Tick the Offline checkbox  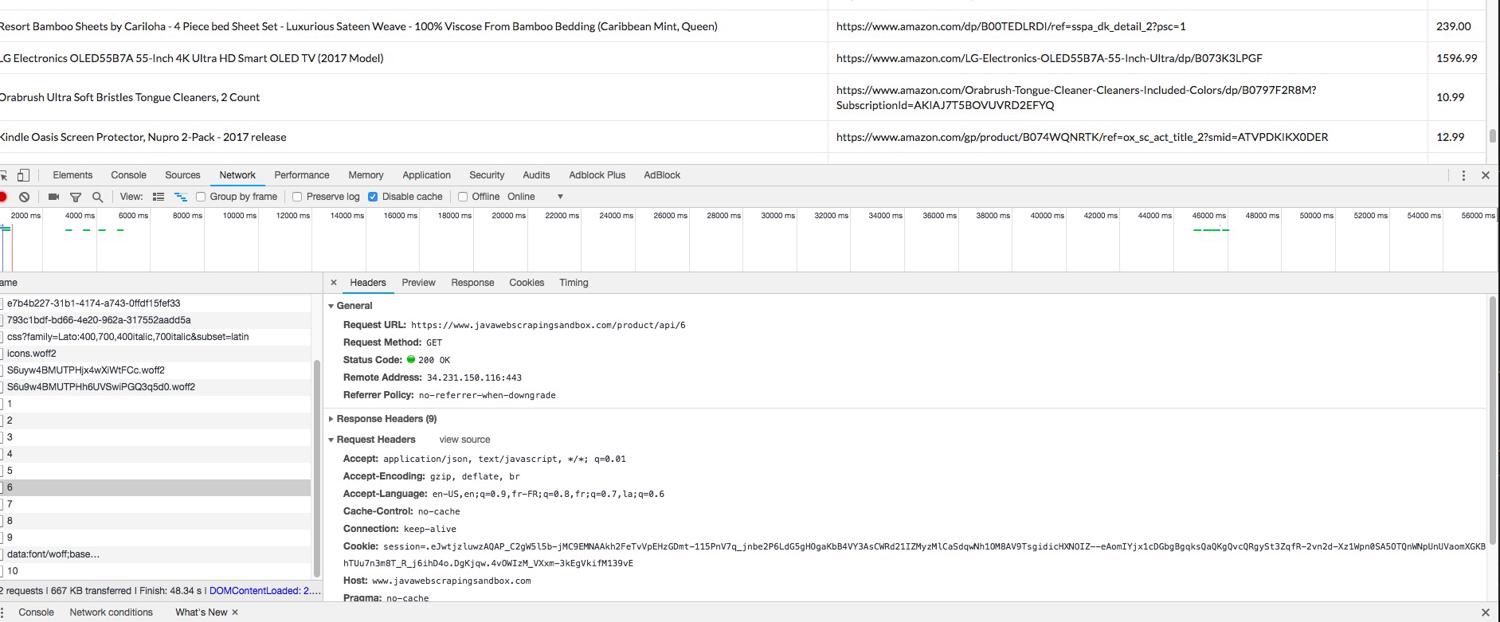(462, 197)
